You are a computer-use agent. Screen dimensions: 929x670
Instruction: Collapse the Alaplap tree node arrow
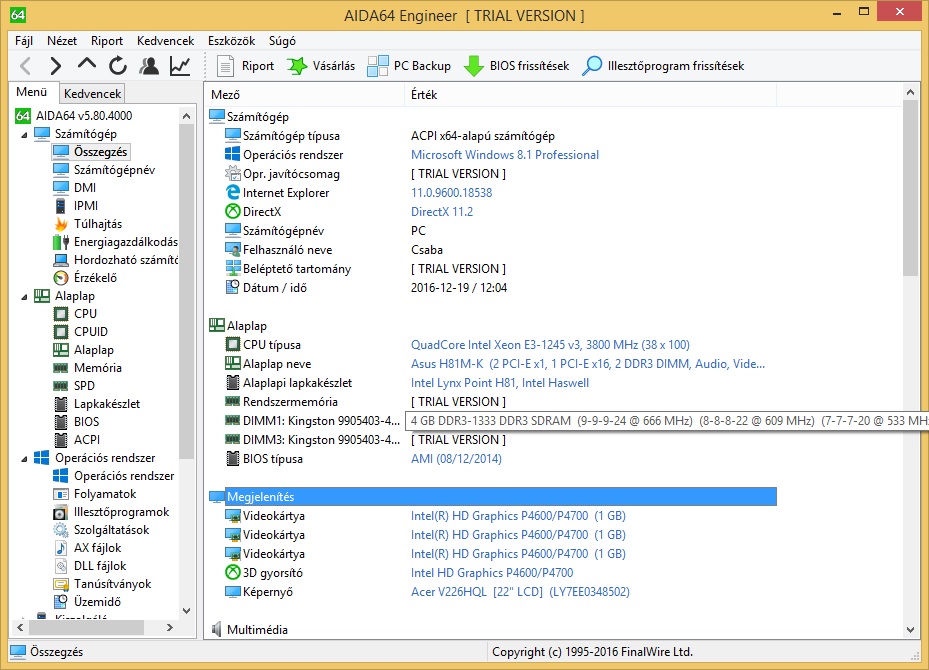tap(24, 296)
